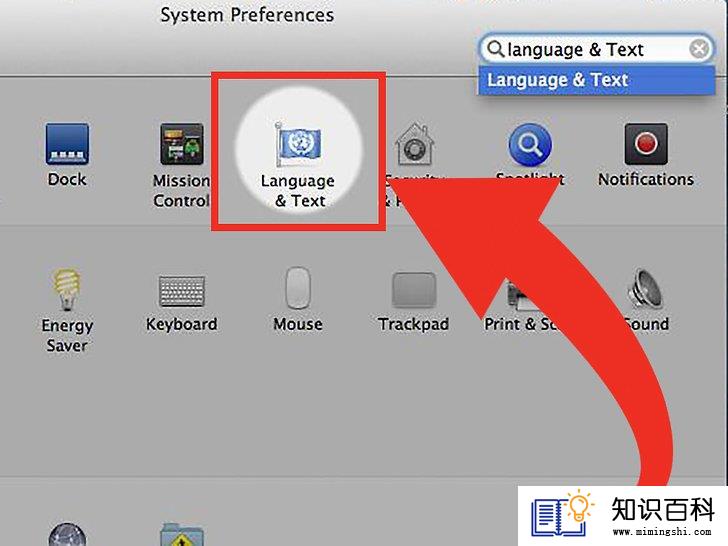Open the Sound speaker icon

pyautogui.click(x=646, y=289)
